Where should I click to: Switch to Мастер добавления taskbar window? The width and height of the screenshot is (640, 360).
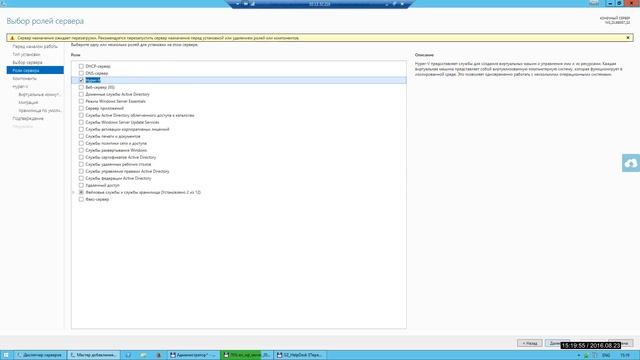point(93,355)
